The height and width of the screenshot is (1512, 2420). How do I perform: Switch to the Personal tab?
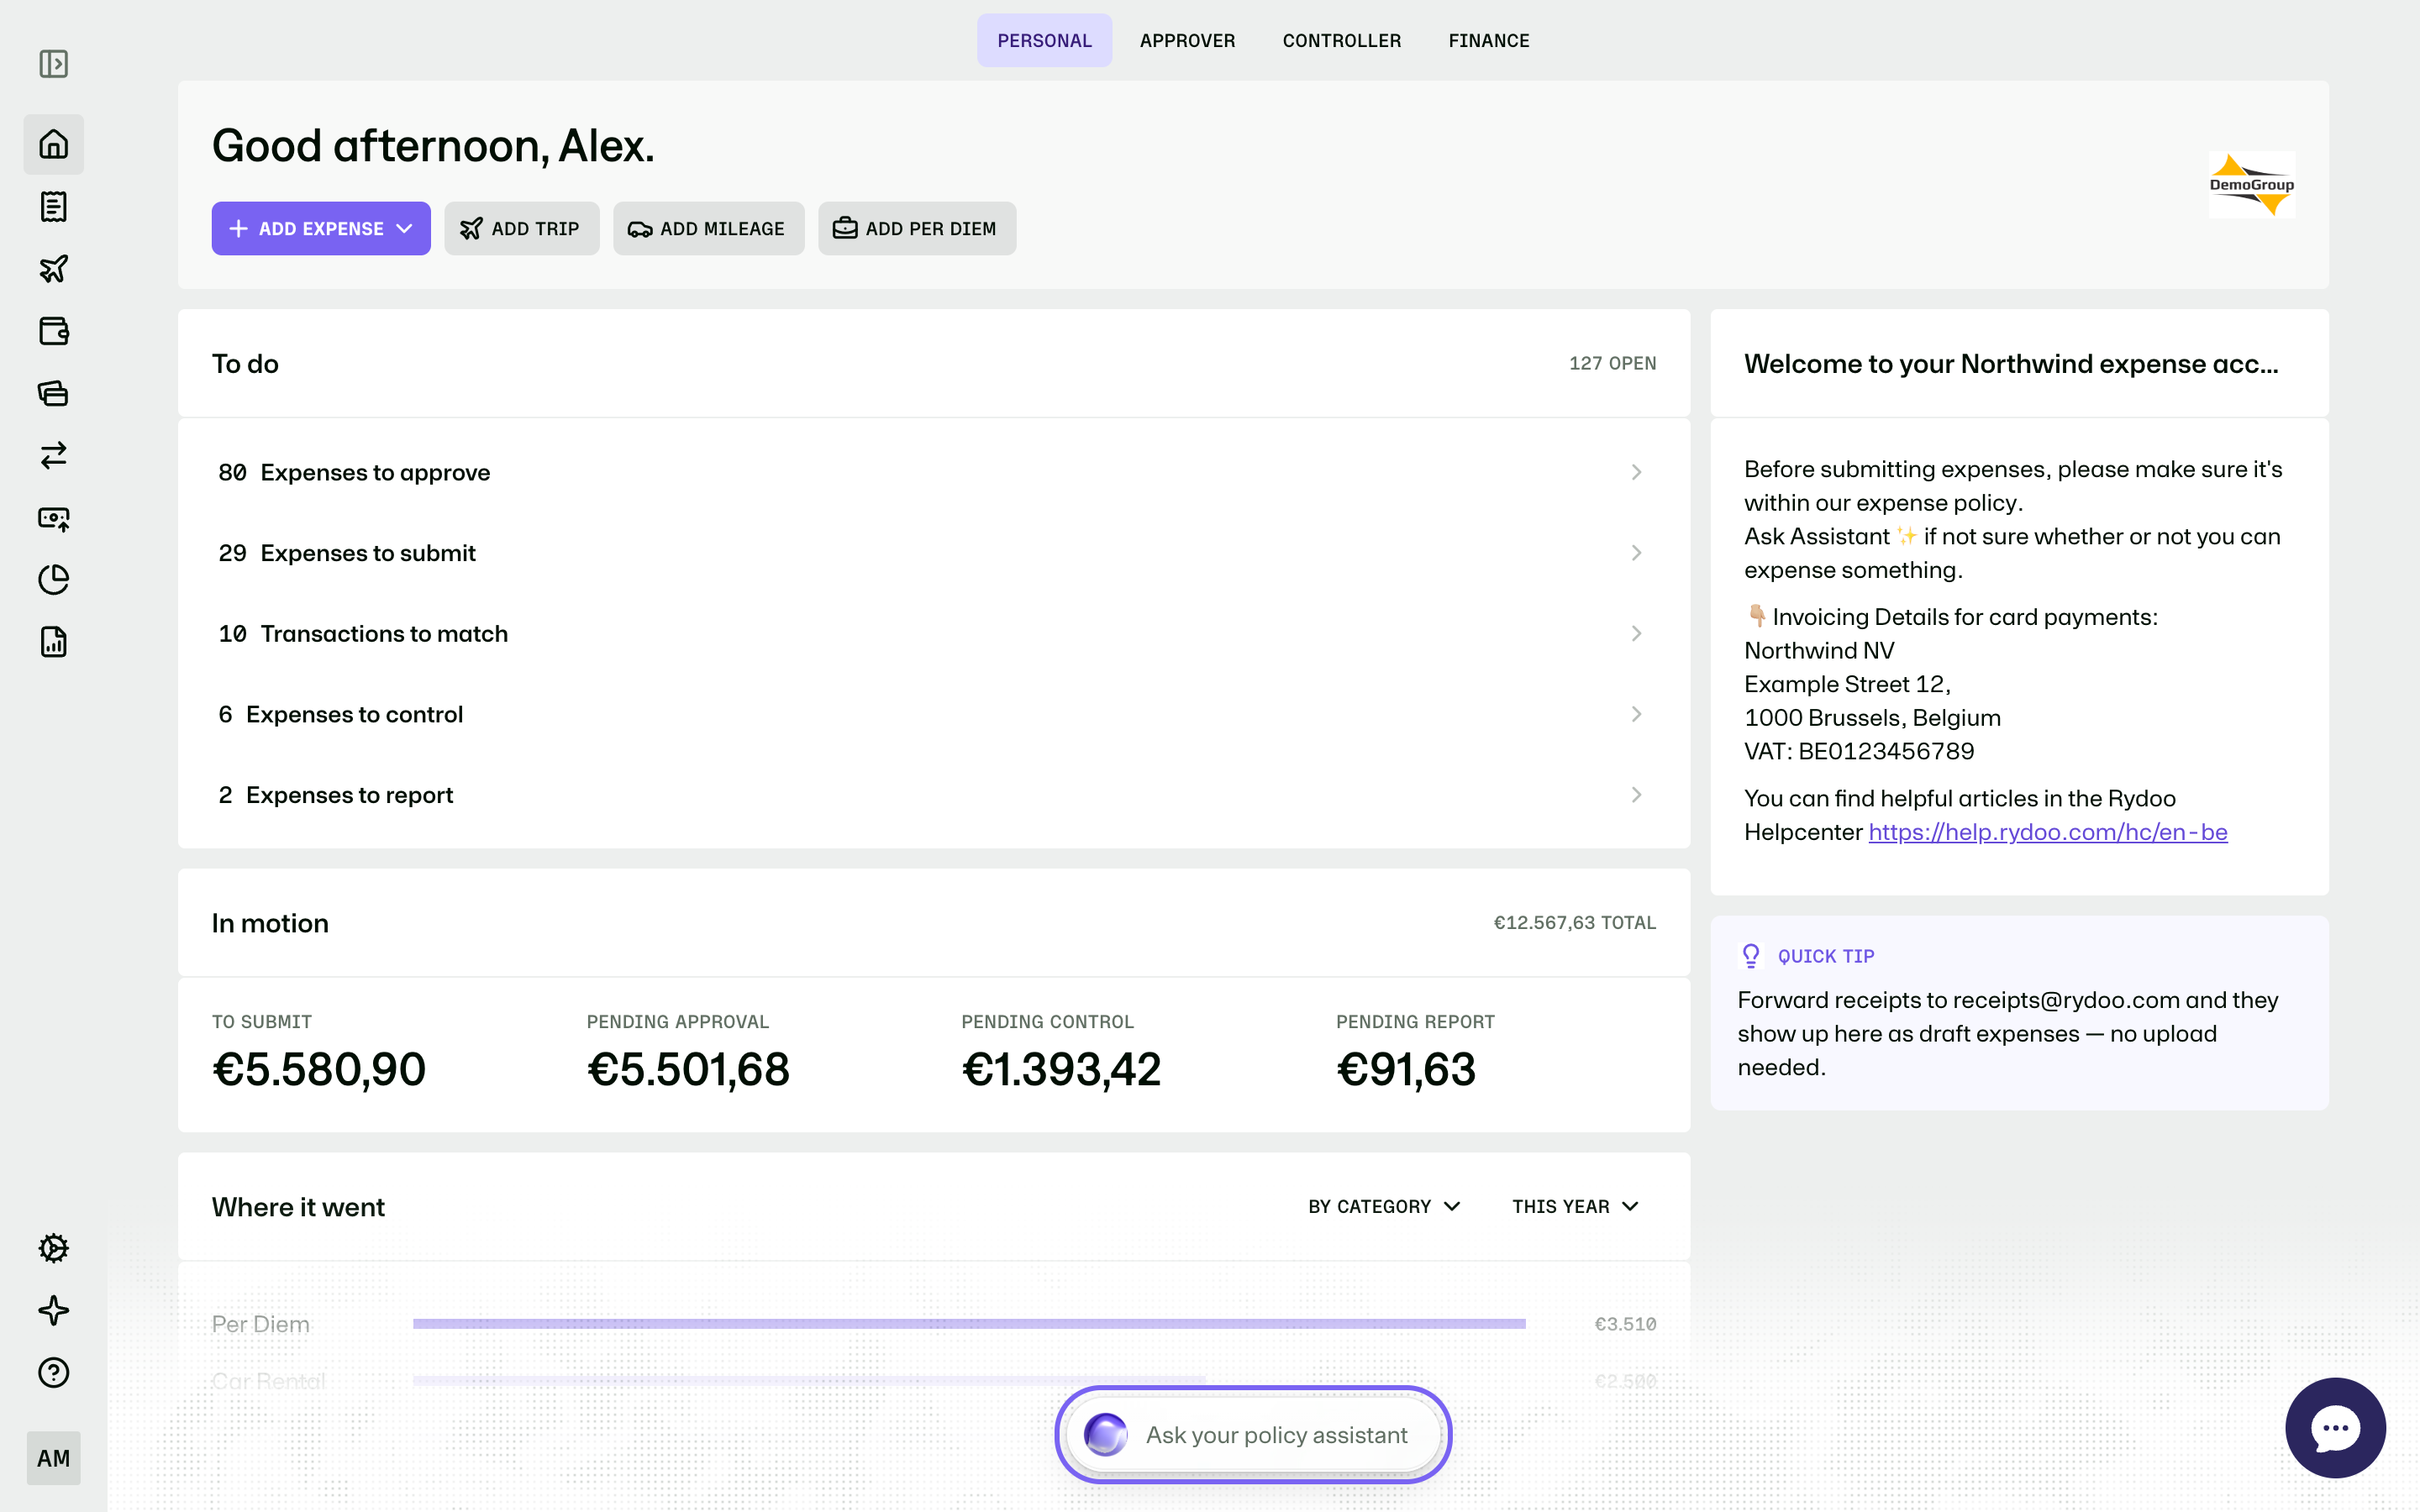coord(1044,41)
